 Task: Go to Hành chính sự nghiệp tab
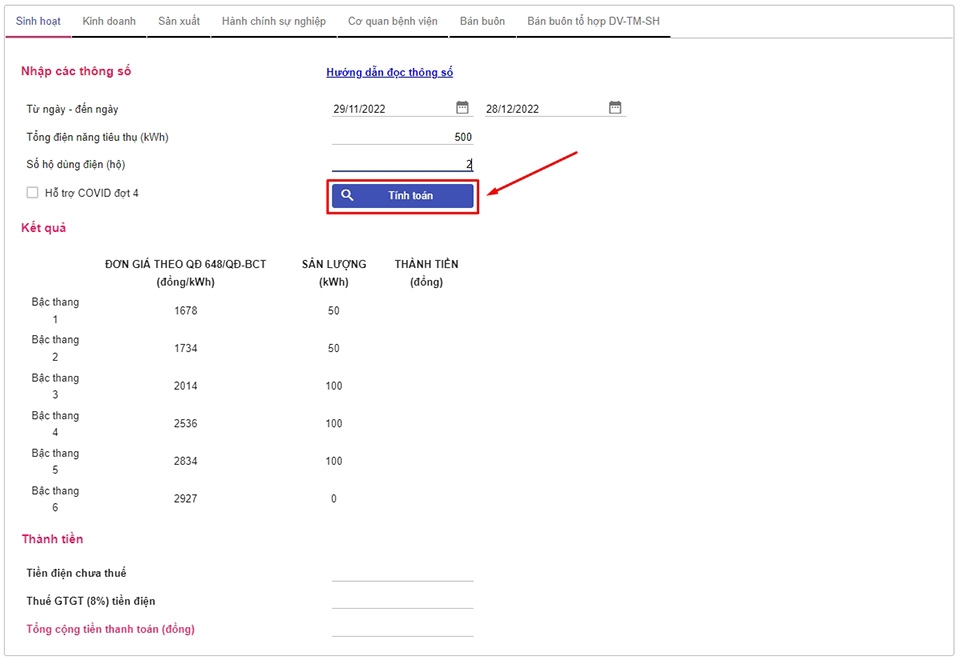[x=273, y=21]
